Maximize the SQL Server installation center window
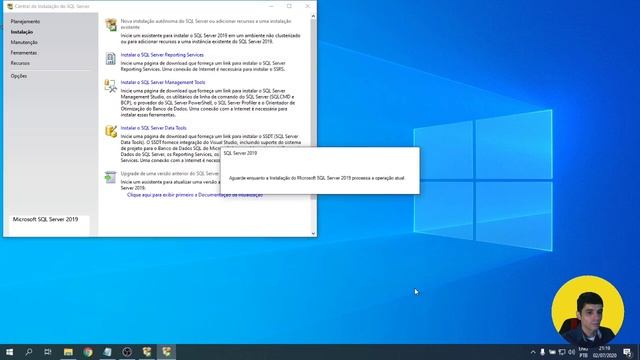This screenshot has width=640, height=360. point(289,6)
